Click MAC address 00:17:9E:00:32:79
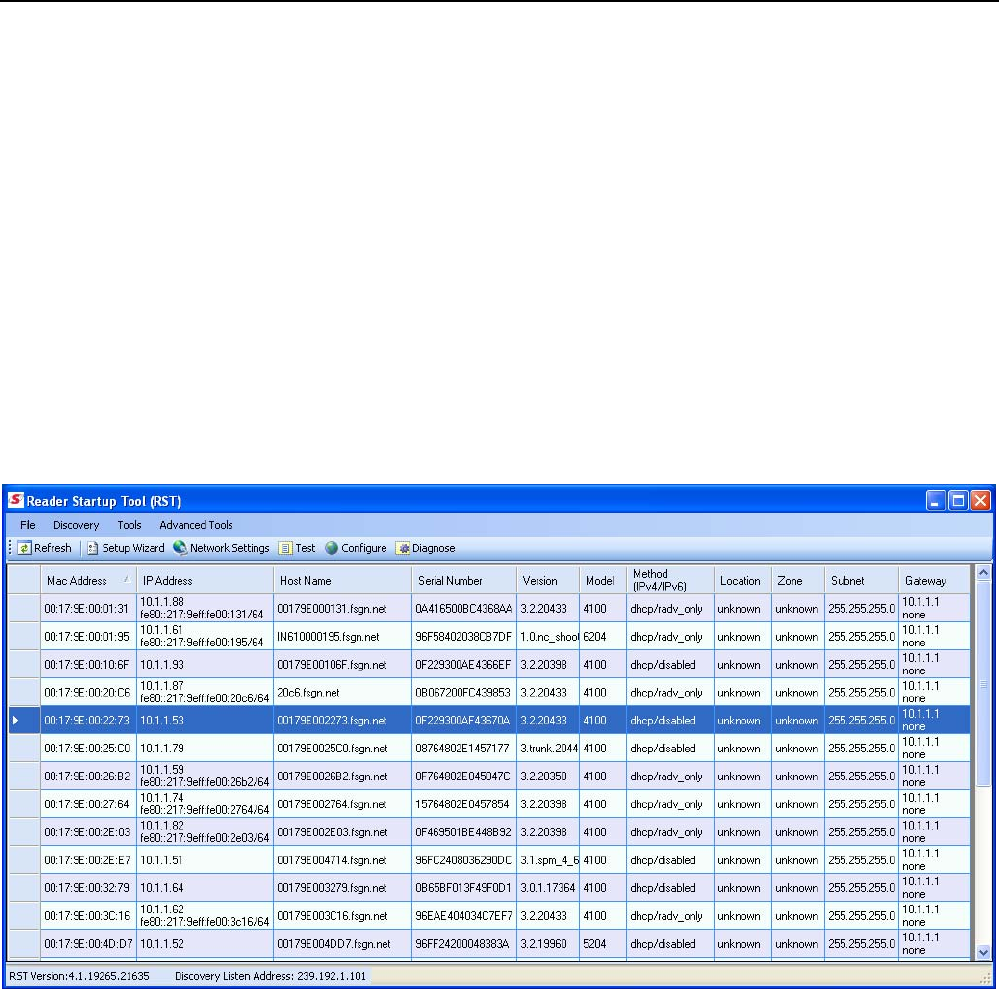The width and height of the screenshot is (999, 989). (89, 888)
